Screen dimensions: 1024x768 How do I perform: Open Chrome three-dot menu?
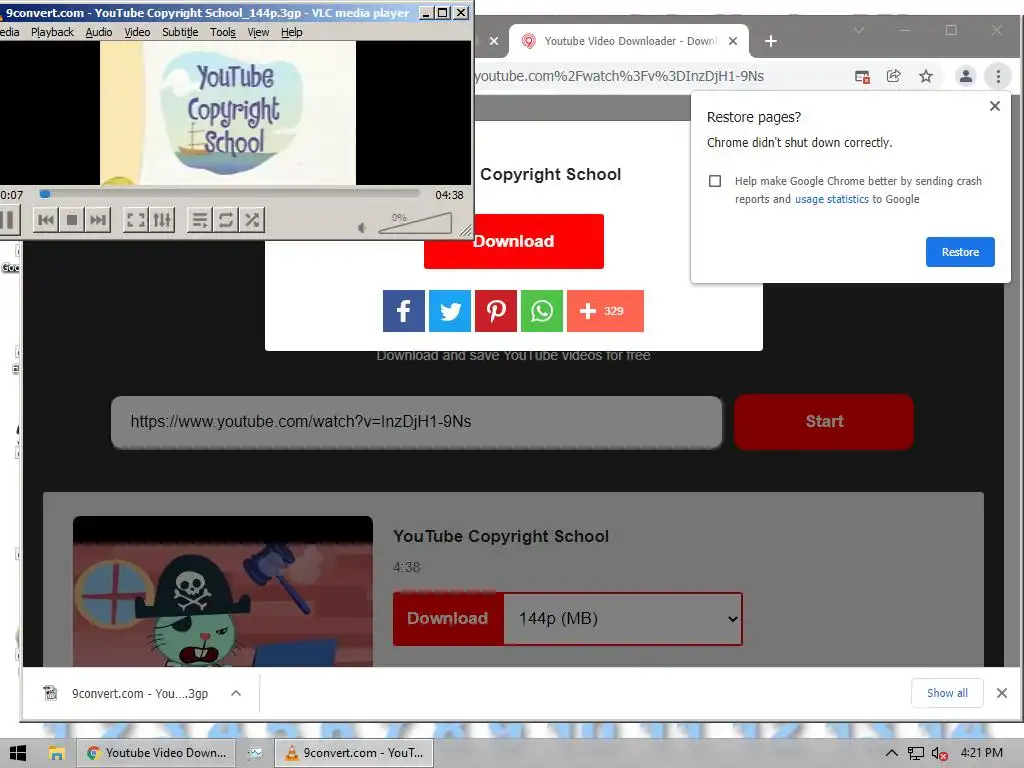[x=998, y=76]
